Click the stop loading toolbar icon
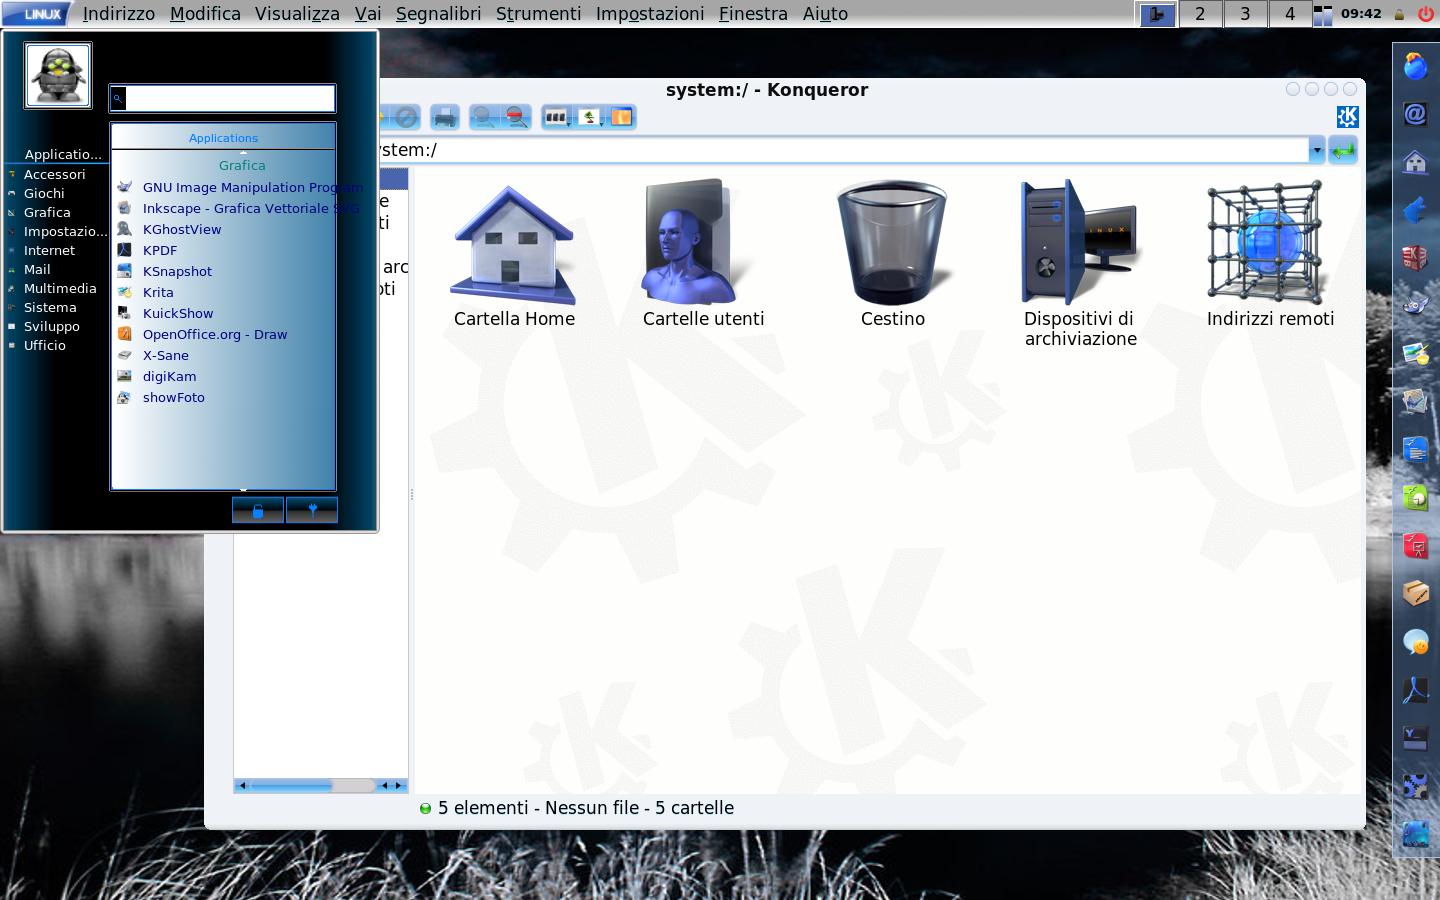Screen dimensions: 1440x900 click(405, 117)
